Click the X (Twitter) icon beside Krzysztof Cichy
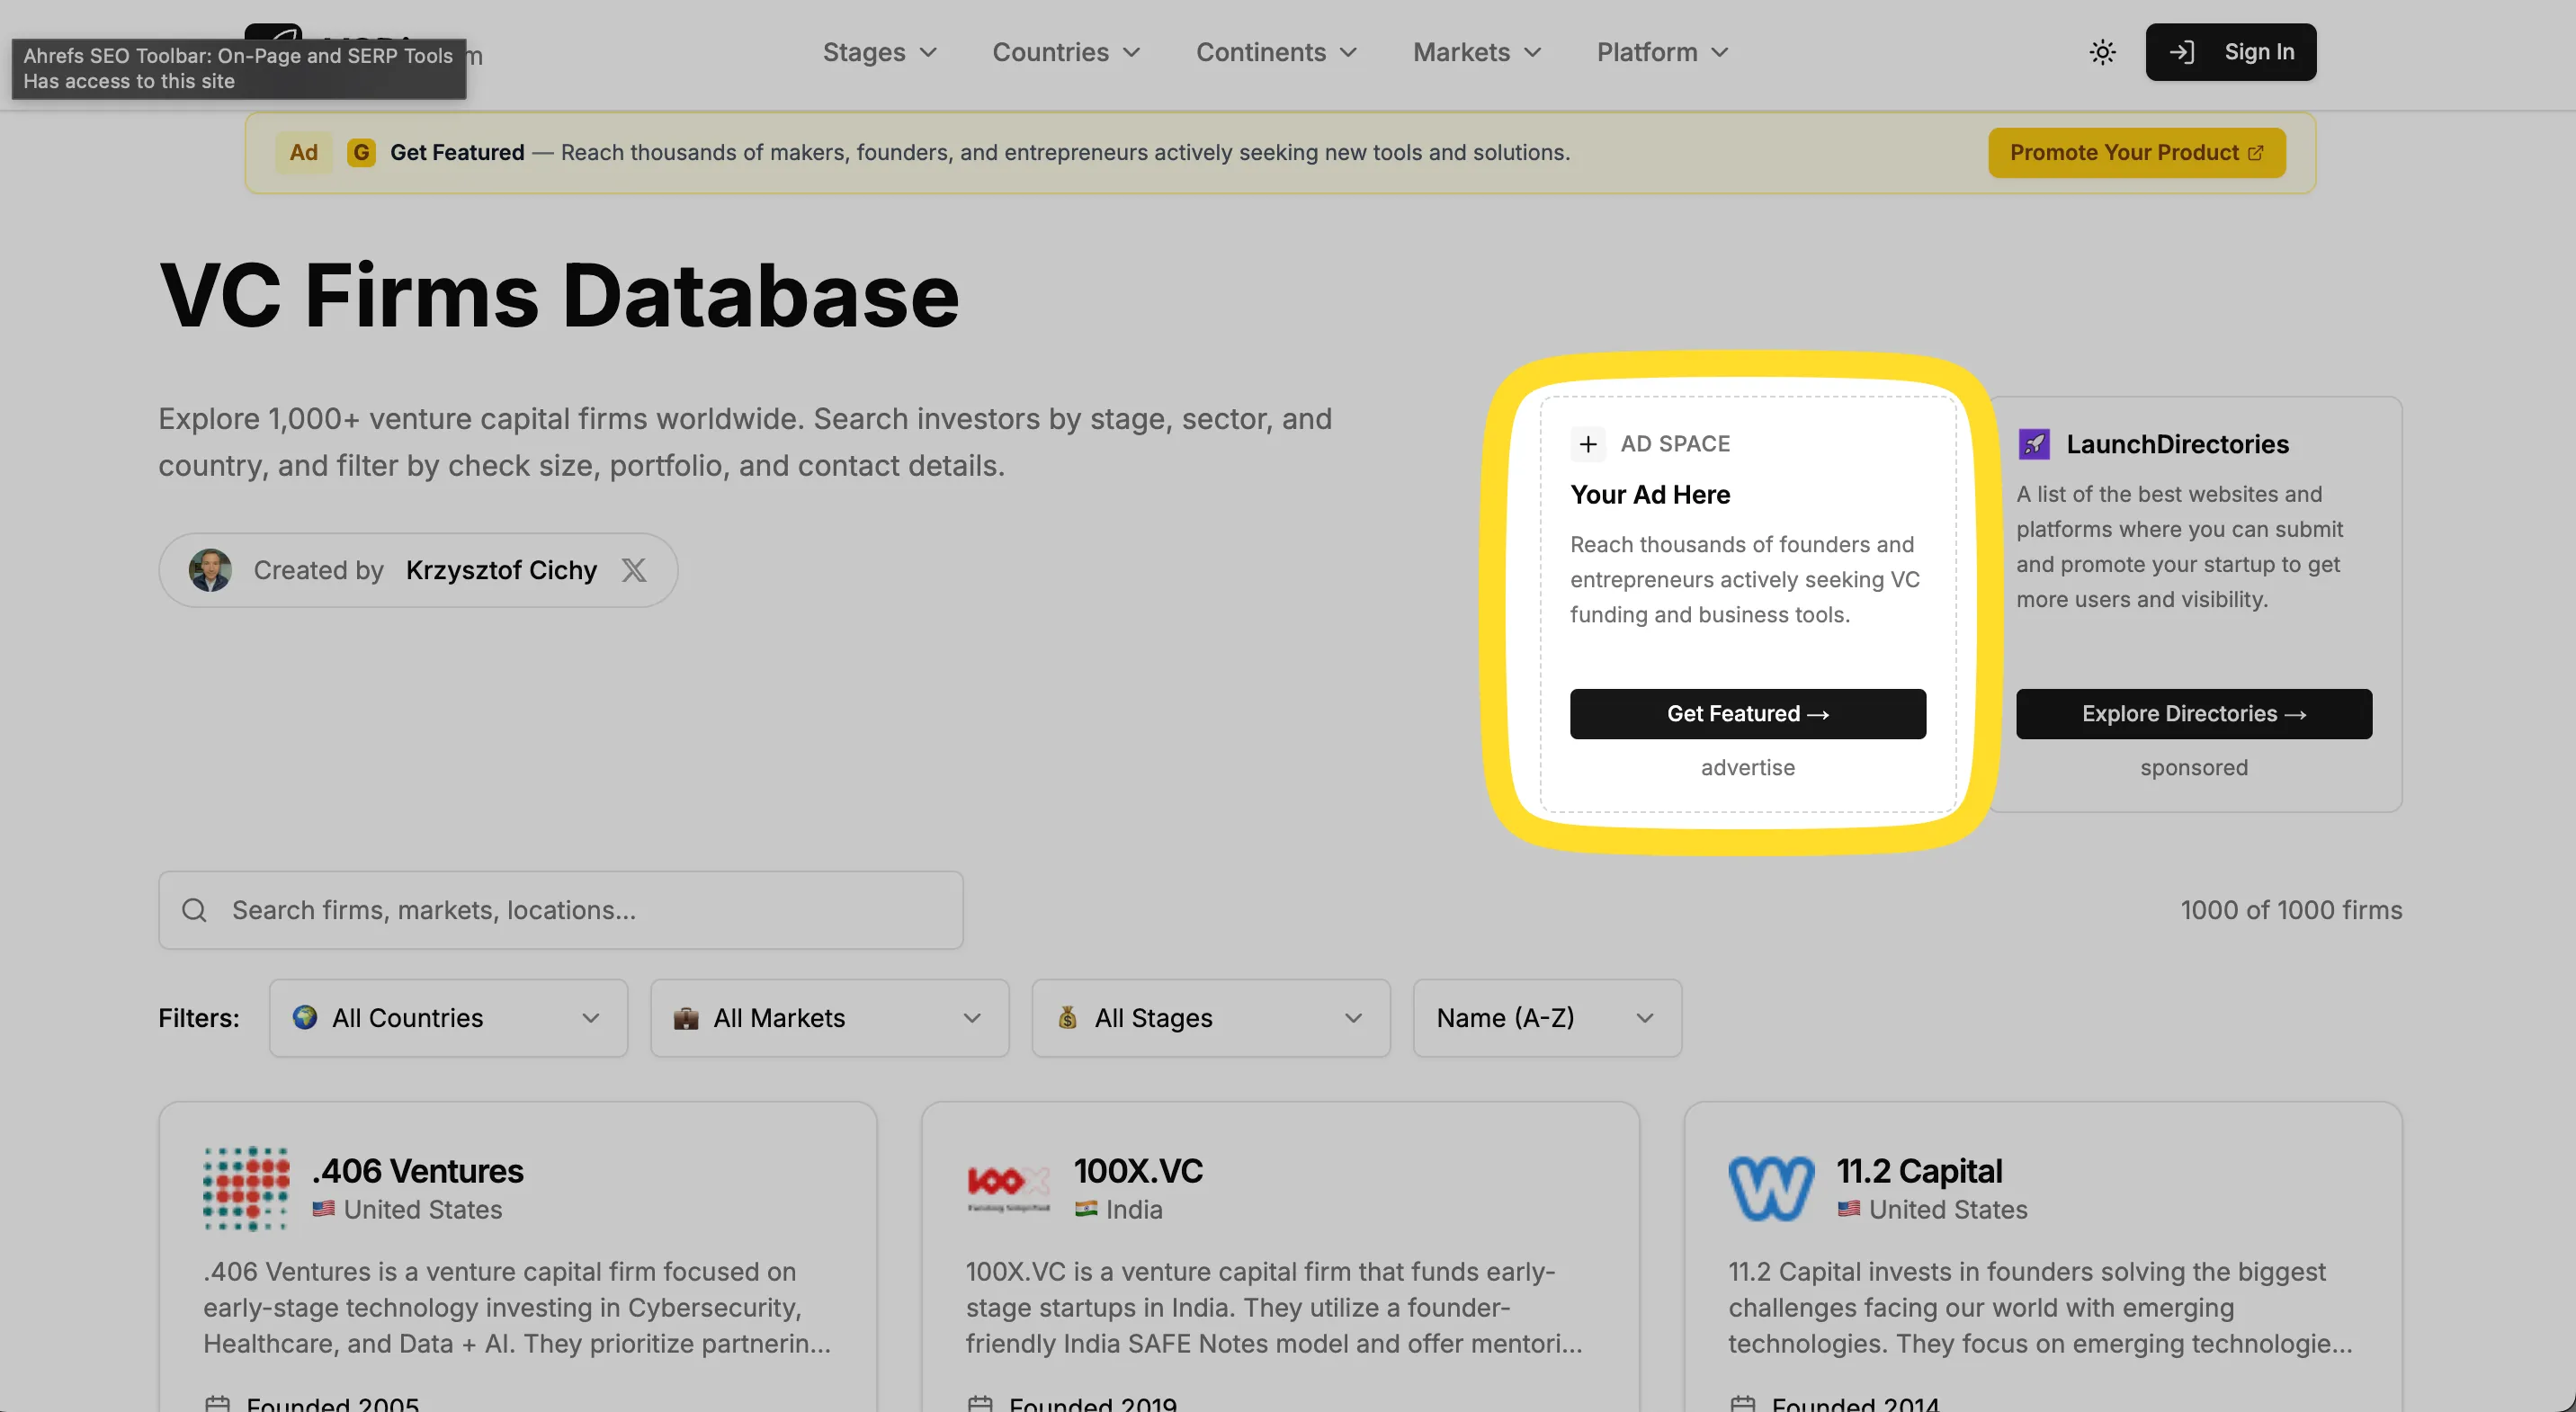 pyautogui.click(x=634, y=570)
